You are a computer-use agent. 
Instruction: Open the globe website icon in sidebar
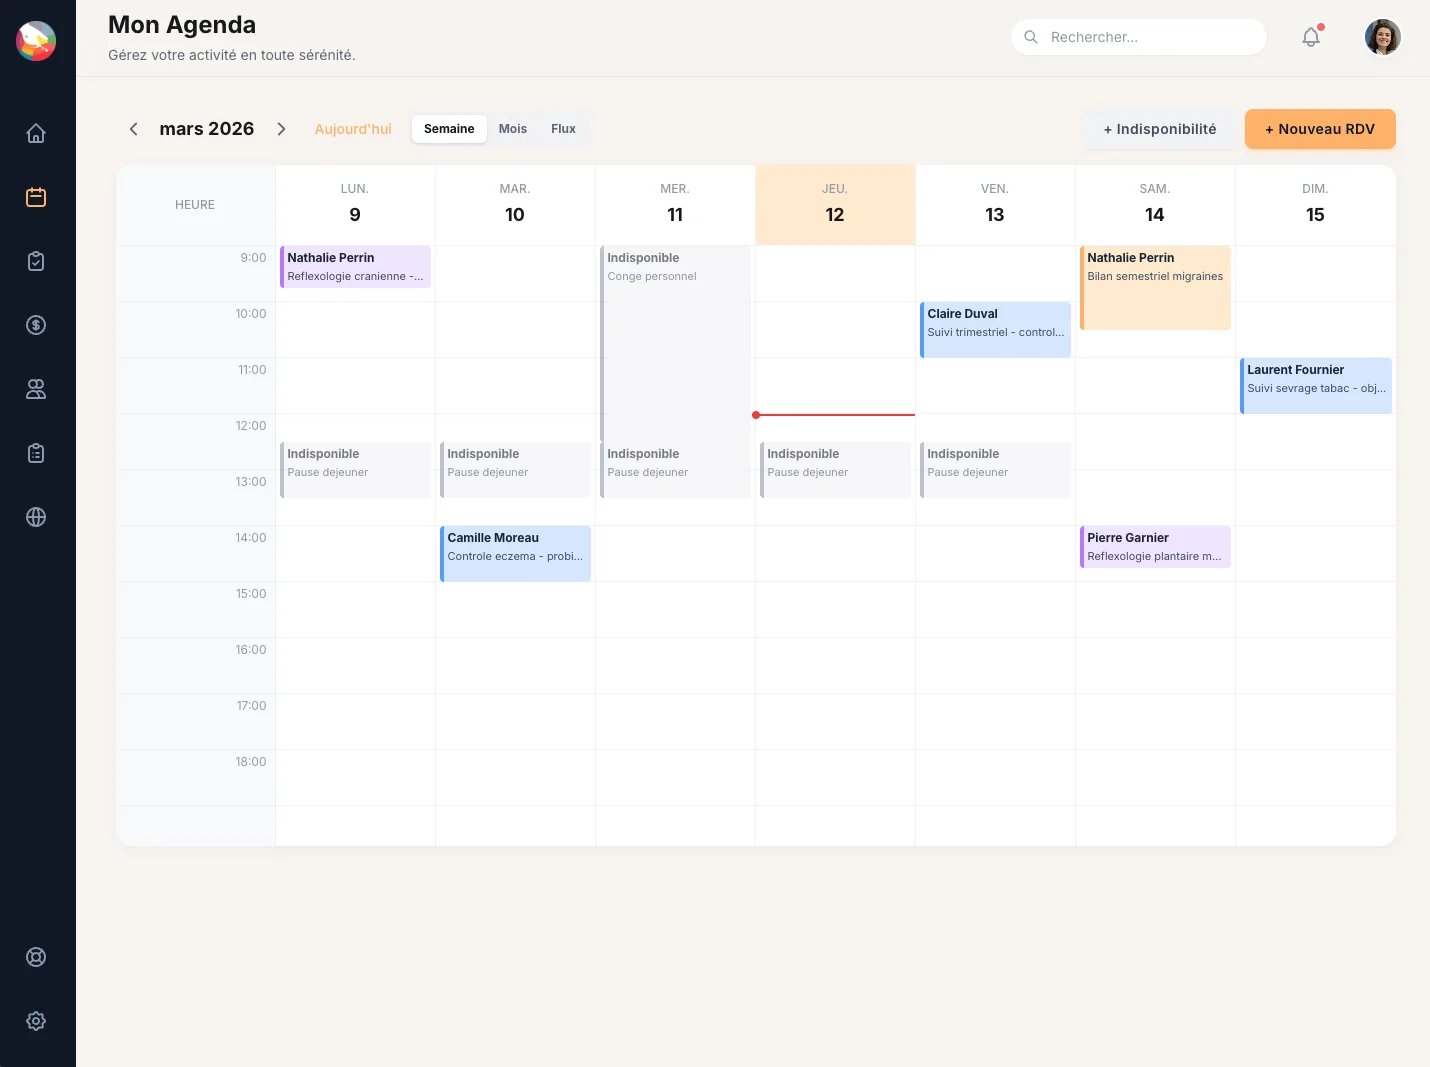coord(36,517)
